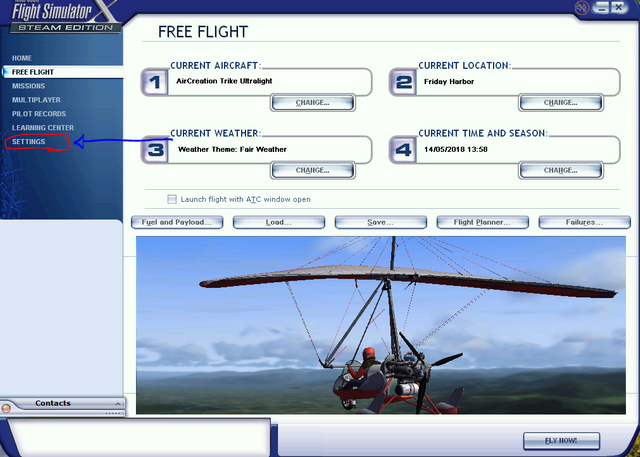This screenshot has width=640, height=457.
Task: Click the ultralight aircraft preview image
Action: 380,325
